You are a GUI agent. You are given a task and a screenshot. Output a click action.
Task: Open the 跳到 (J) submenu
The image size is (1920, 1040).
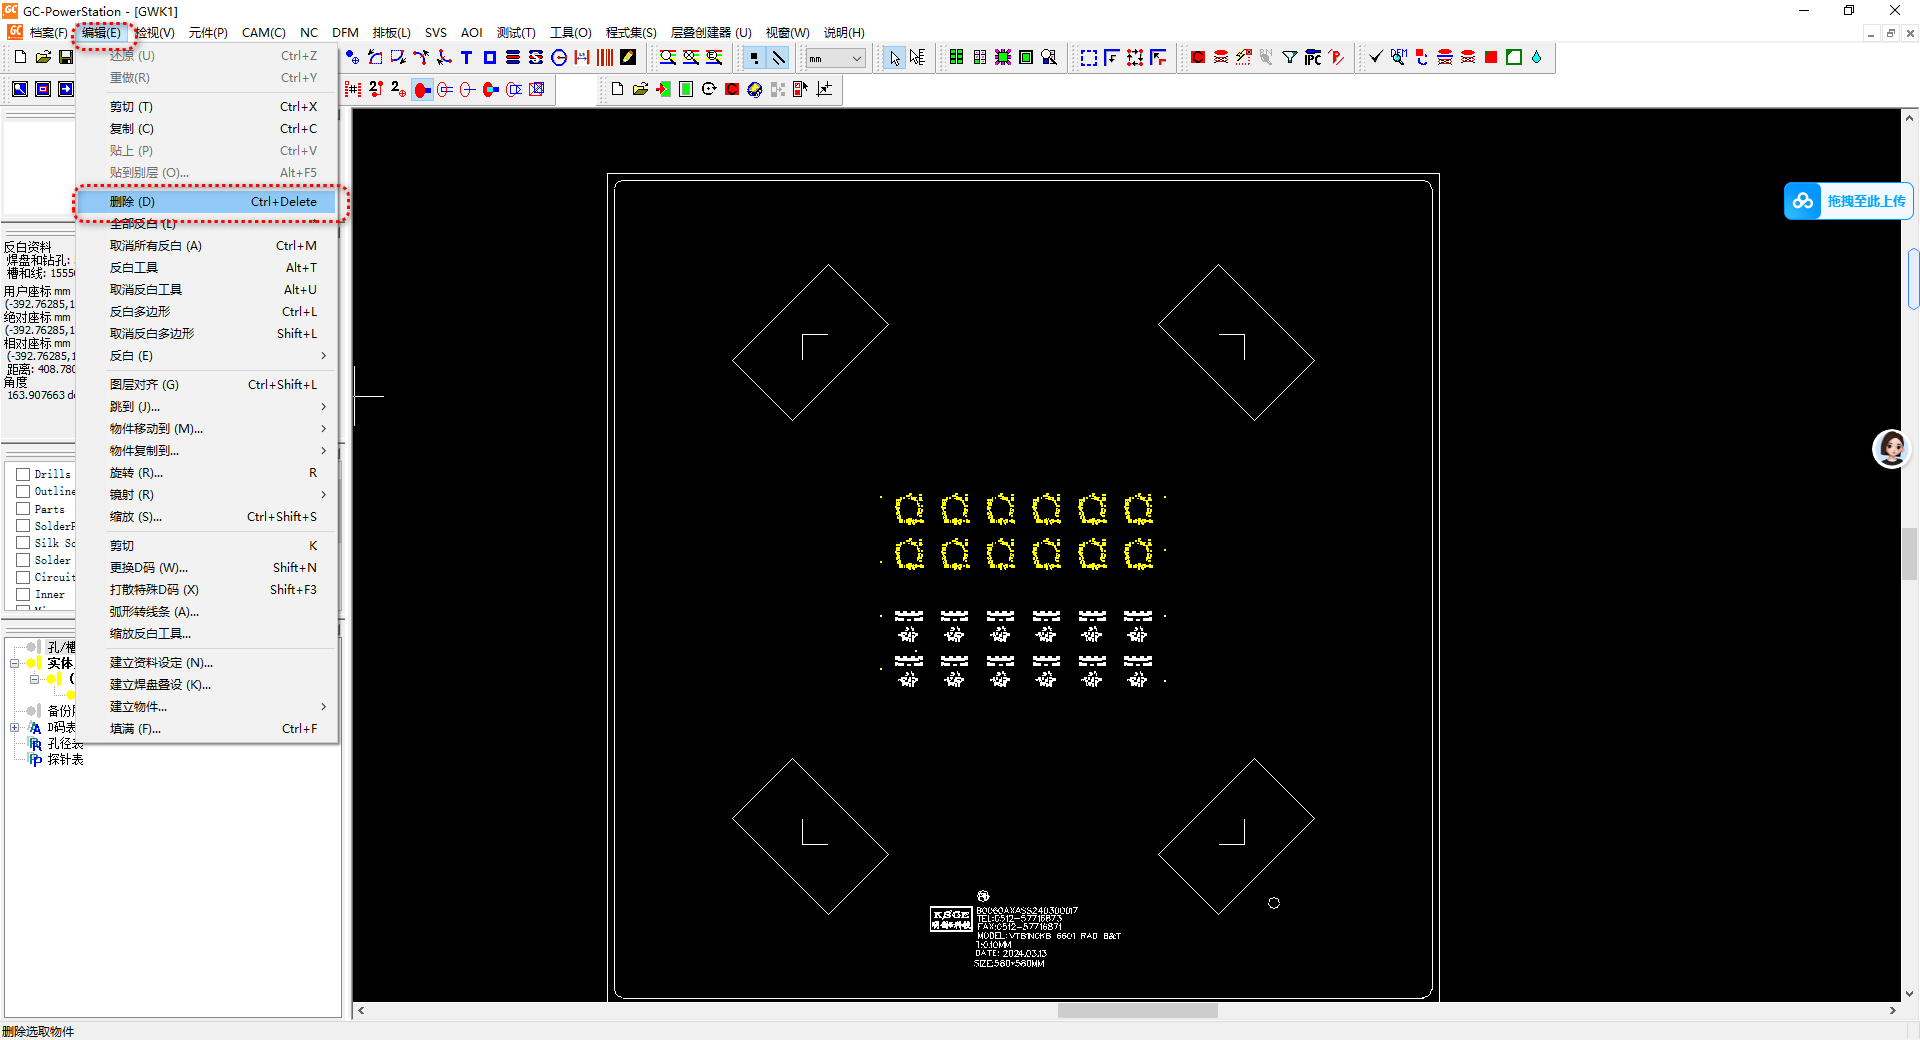(x=207, y=407)
